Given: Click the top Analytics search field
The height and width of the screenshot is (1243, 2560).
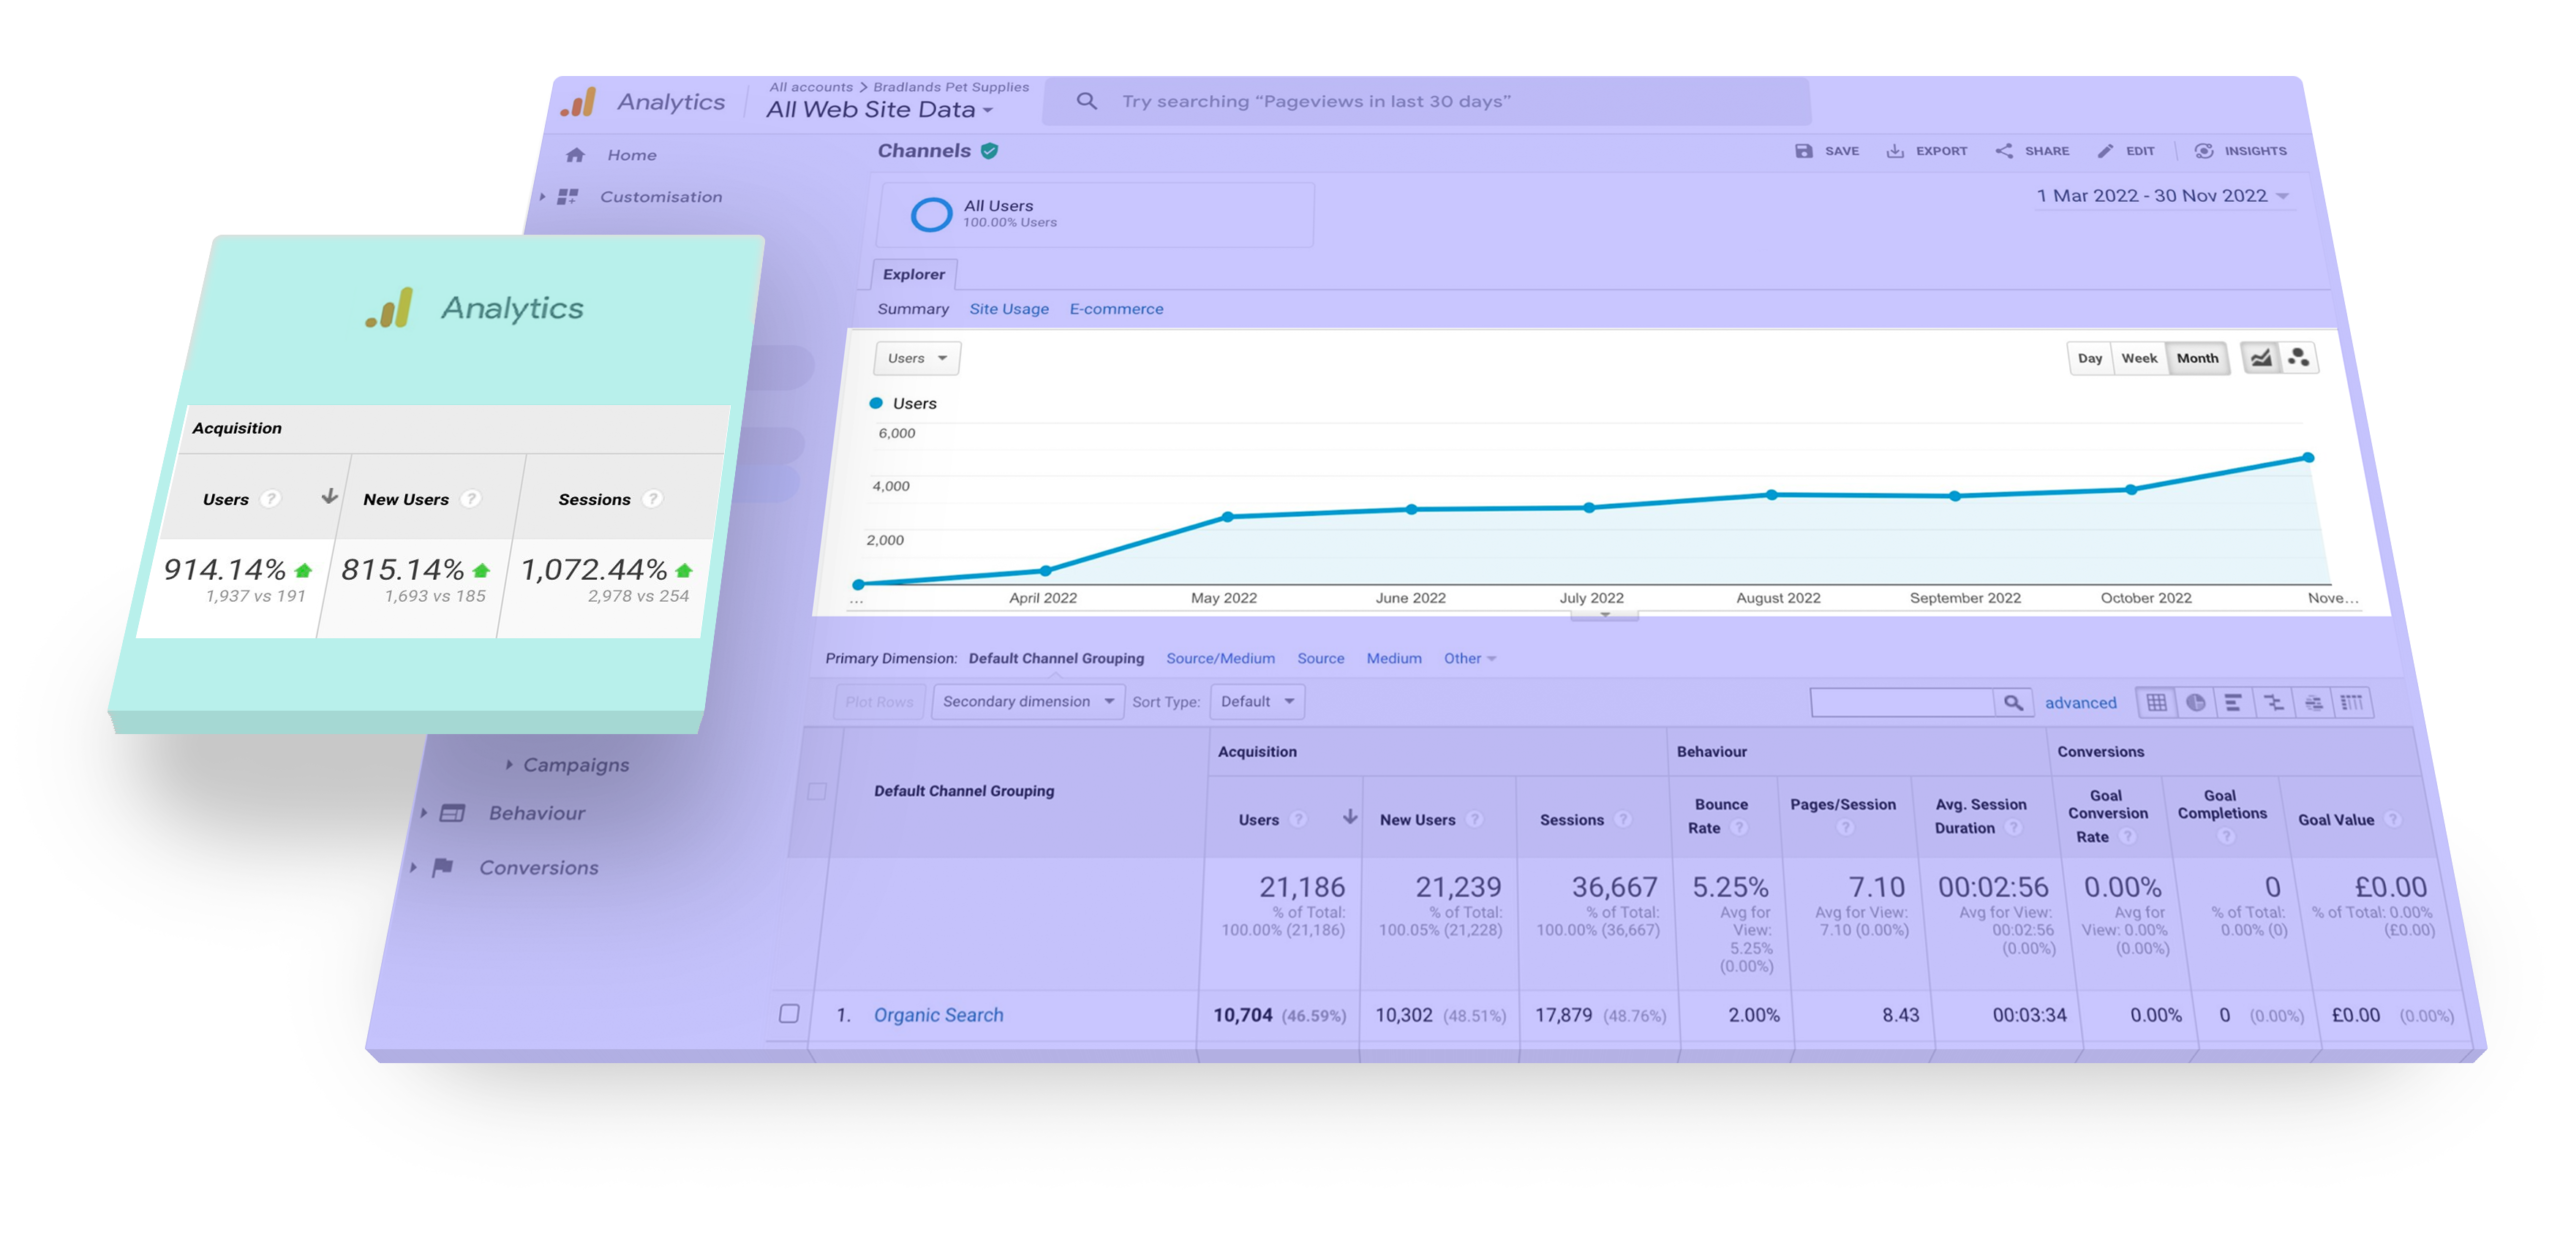Looking at the screenshot, I should [1426, 101].
